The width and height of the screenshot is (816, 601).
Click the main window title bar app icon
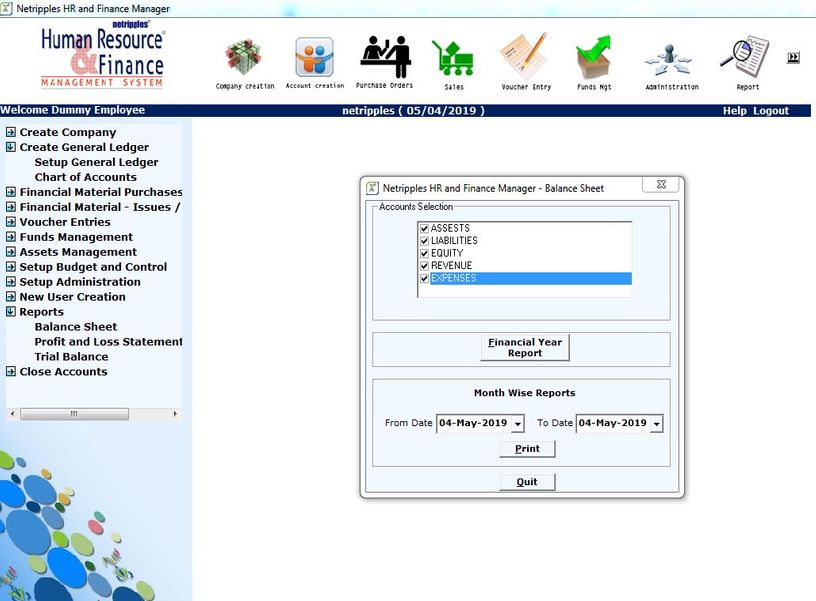coord(6,8)
